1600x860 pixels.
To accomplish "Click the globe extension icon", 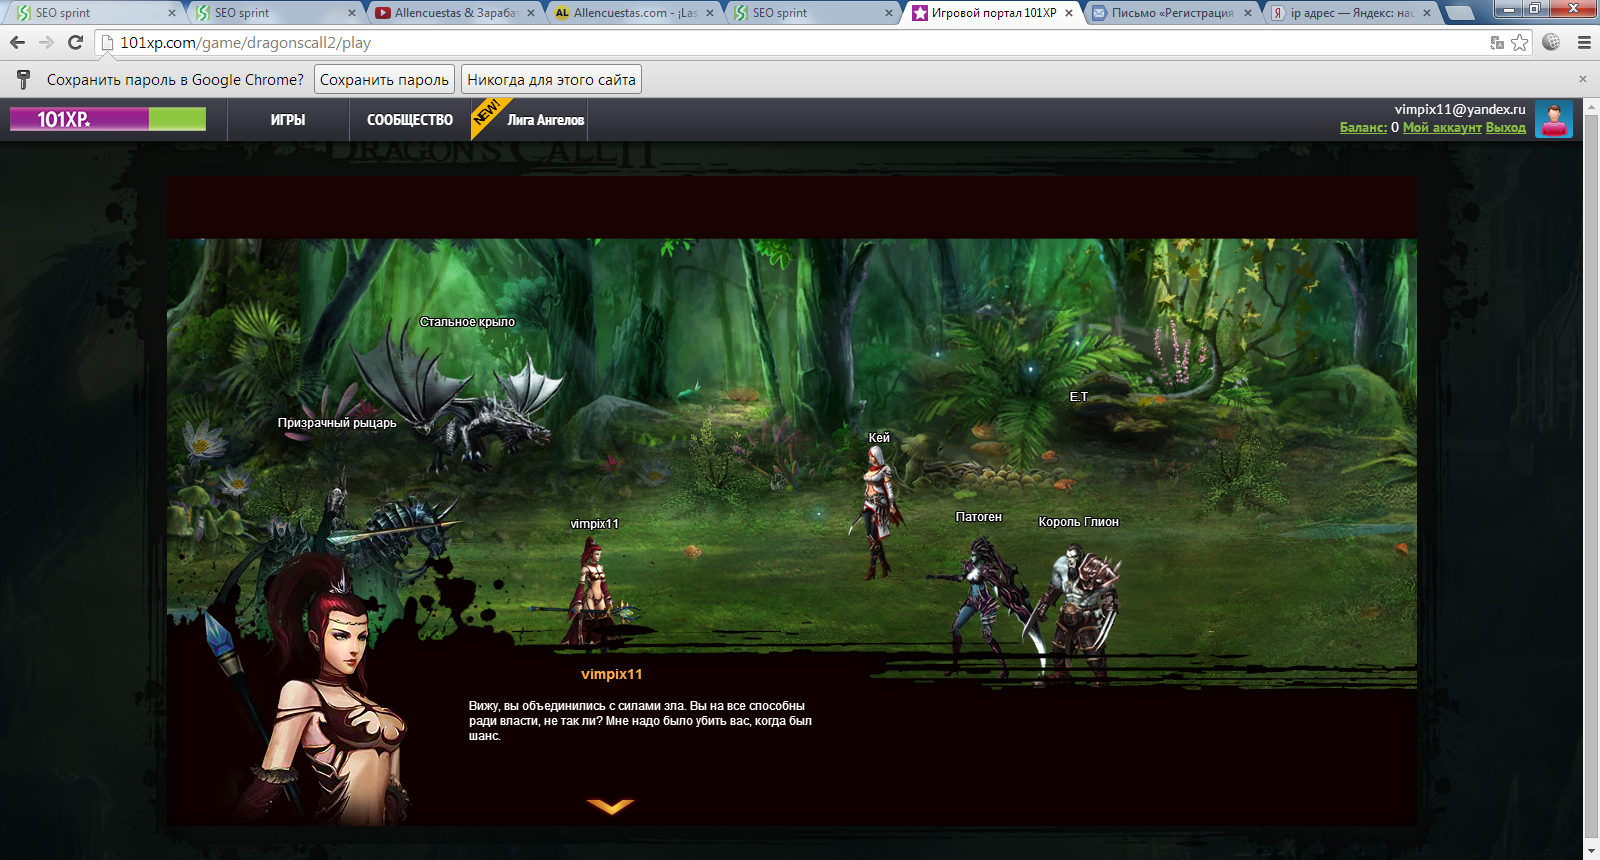I will pos(1551,42).
